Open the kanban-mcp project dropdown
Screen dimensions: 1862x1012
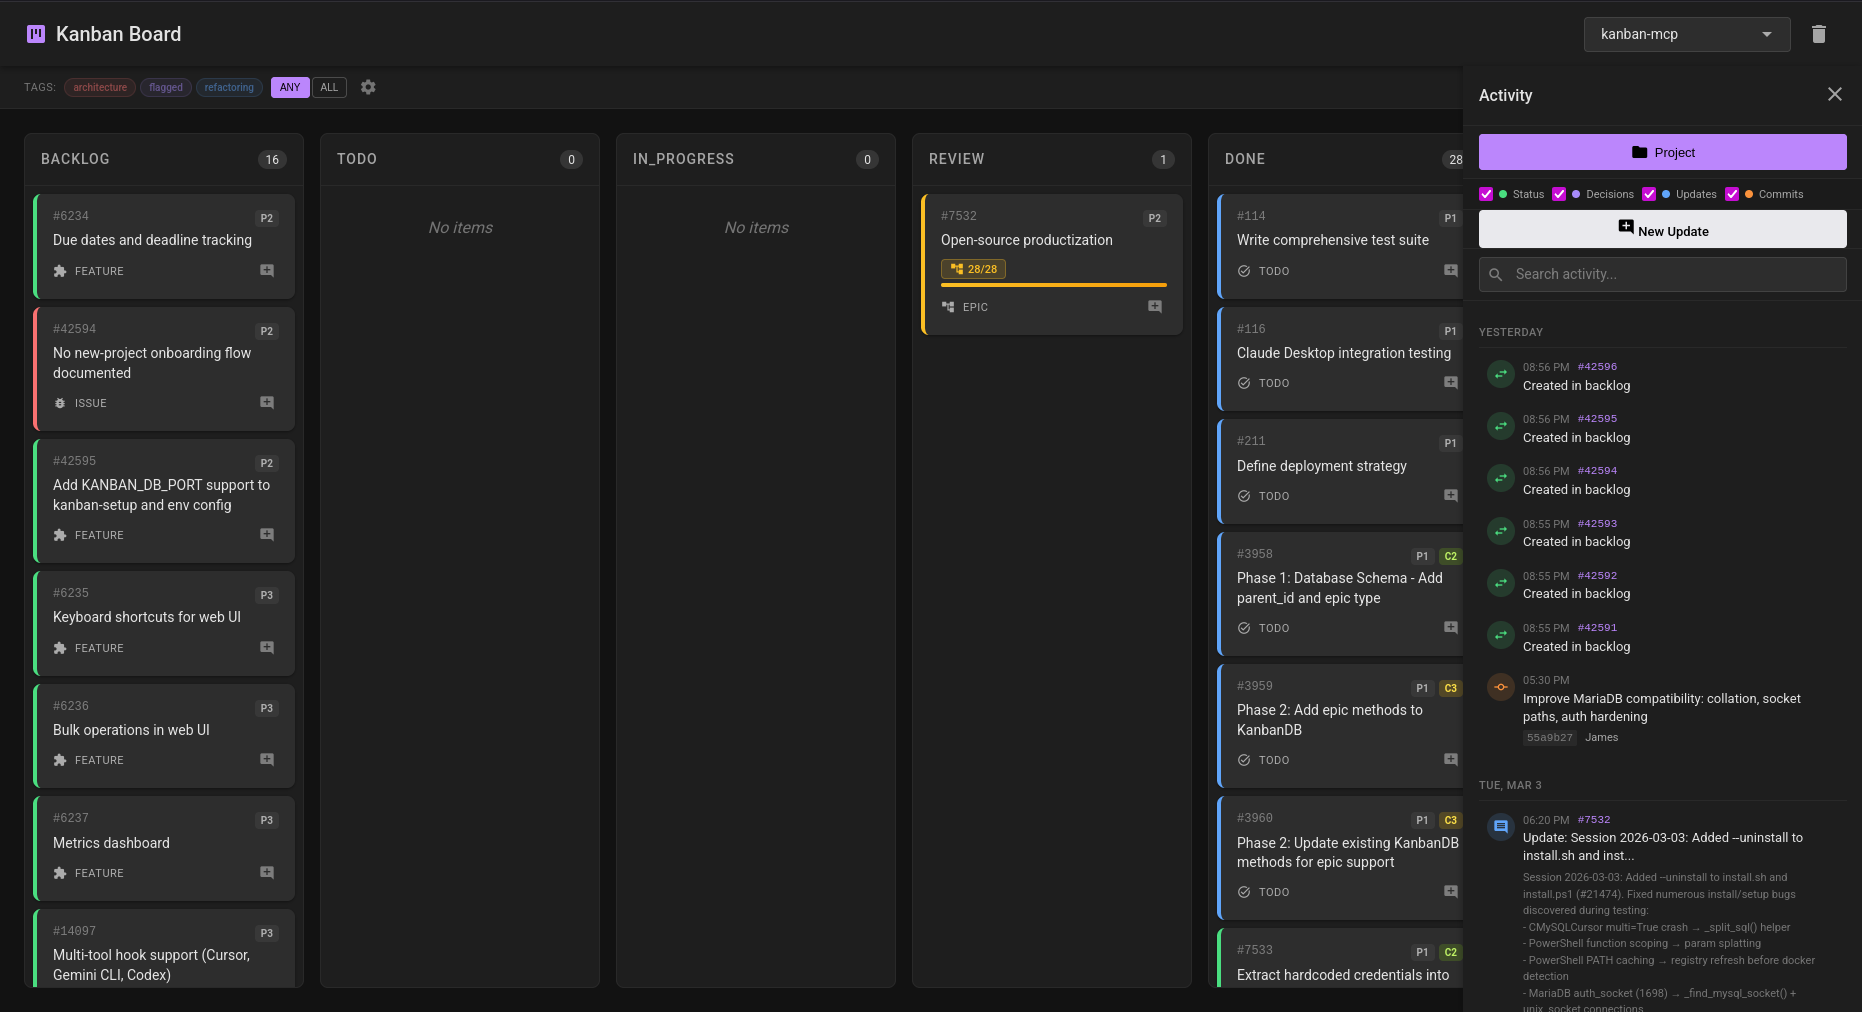pos(1687,34)
